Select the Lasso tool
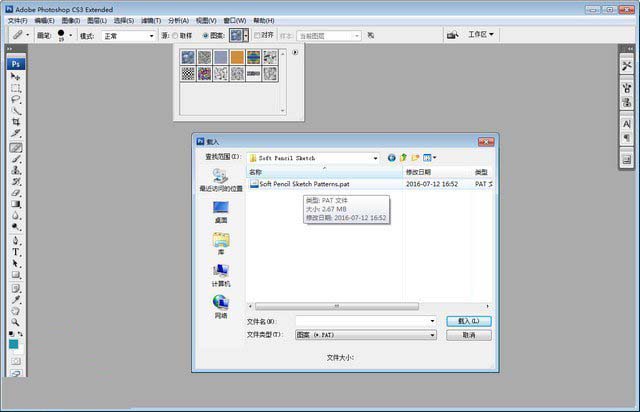This screenshot has height=412, width=640. 16,99
